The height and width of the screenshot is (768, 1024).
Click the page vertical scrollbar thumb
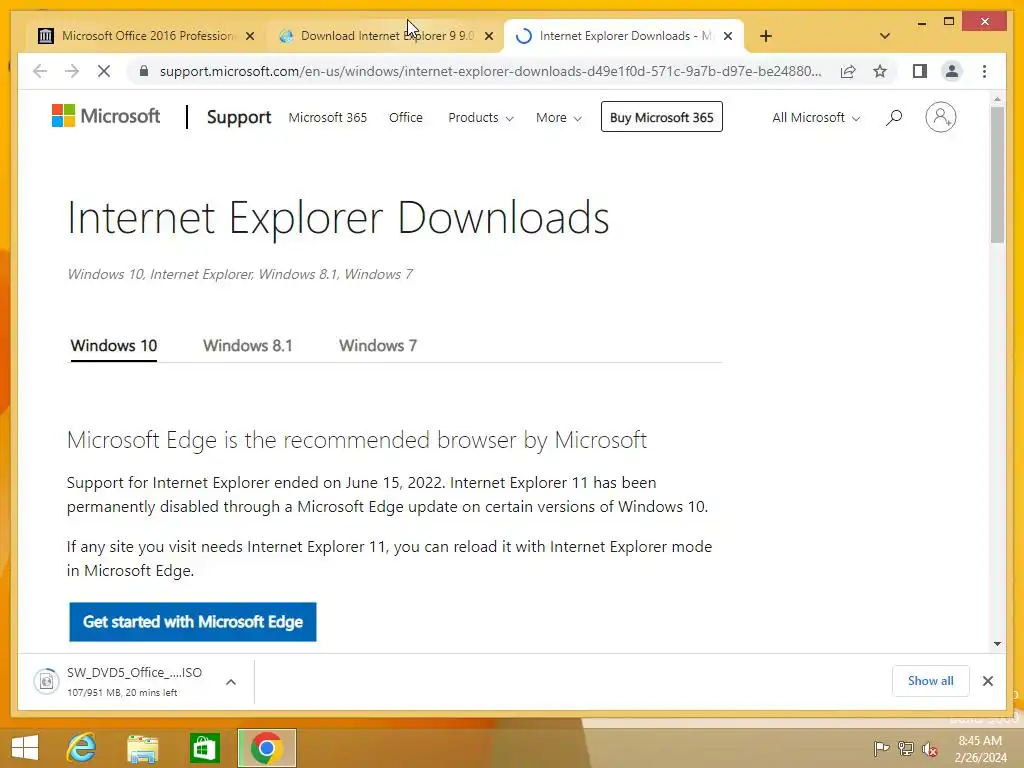click(x=997, y=174)
